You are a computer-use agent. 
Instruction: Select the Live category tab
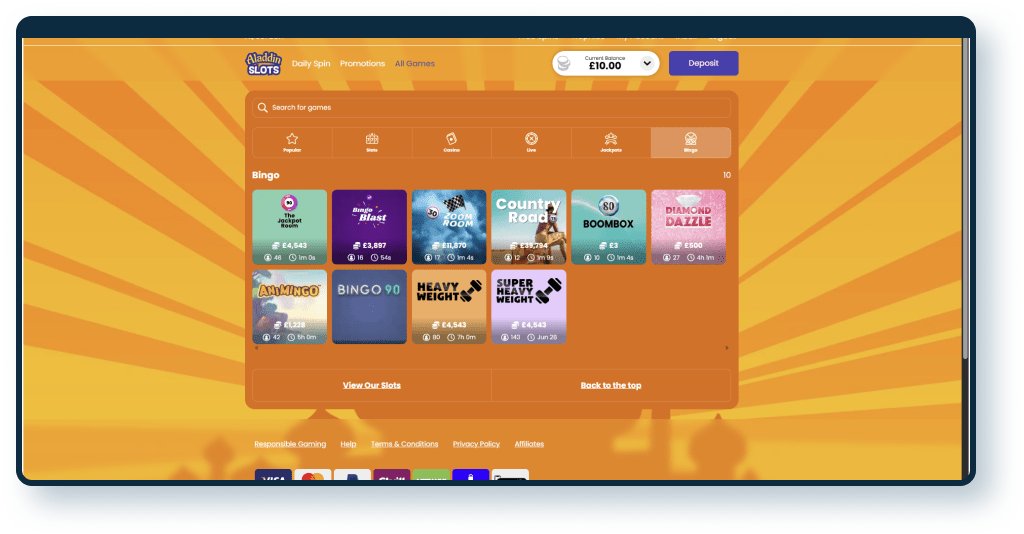click(x=531, y=142)
